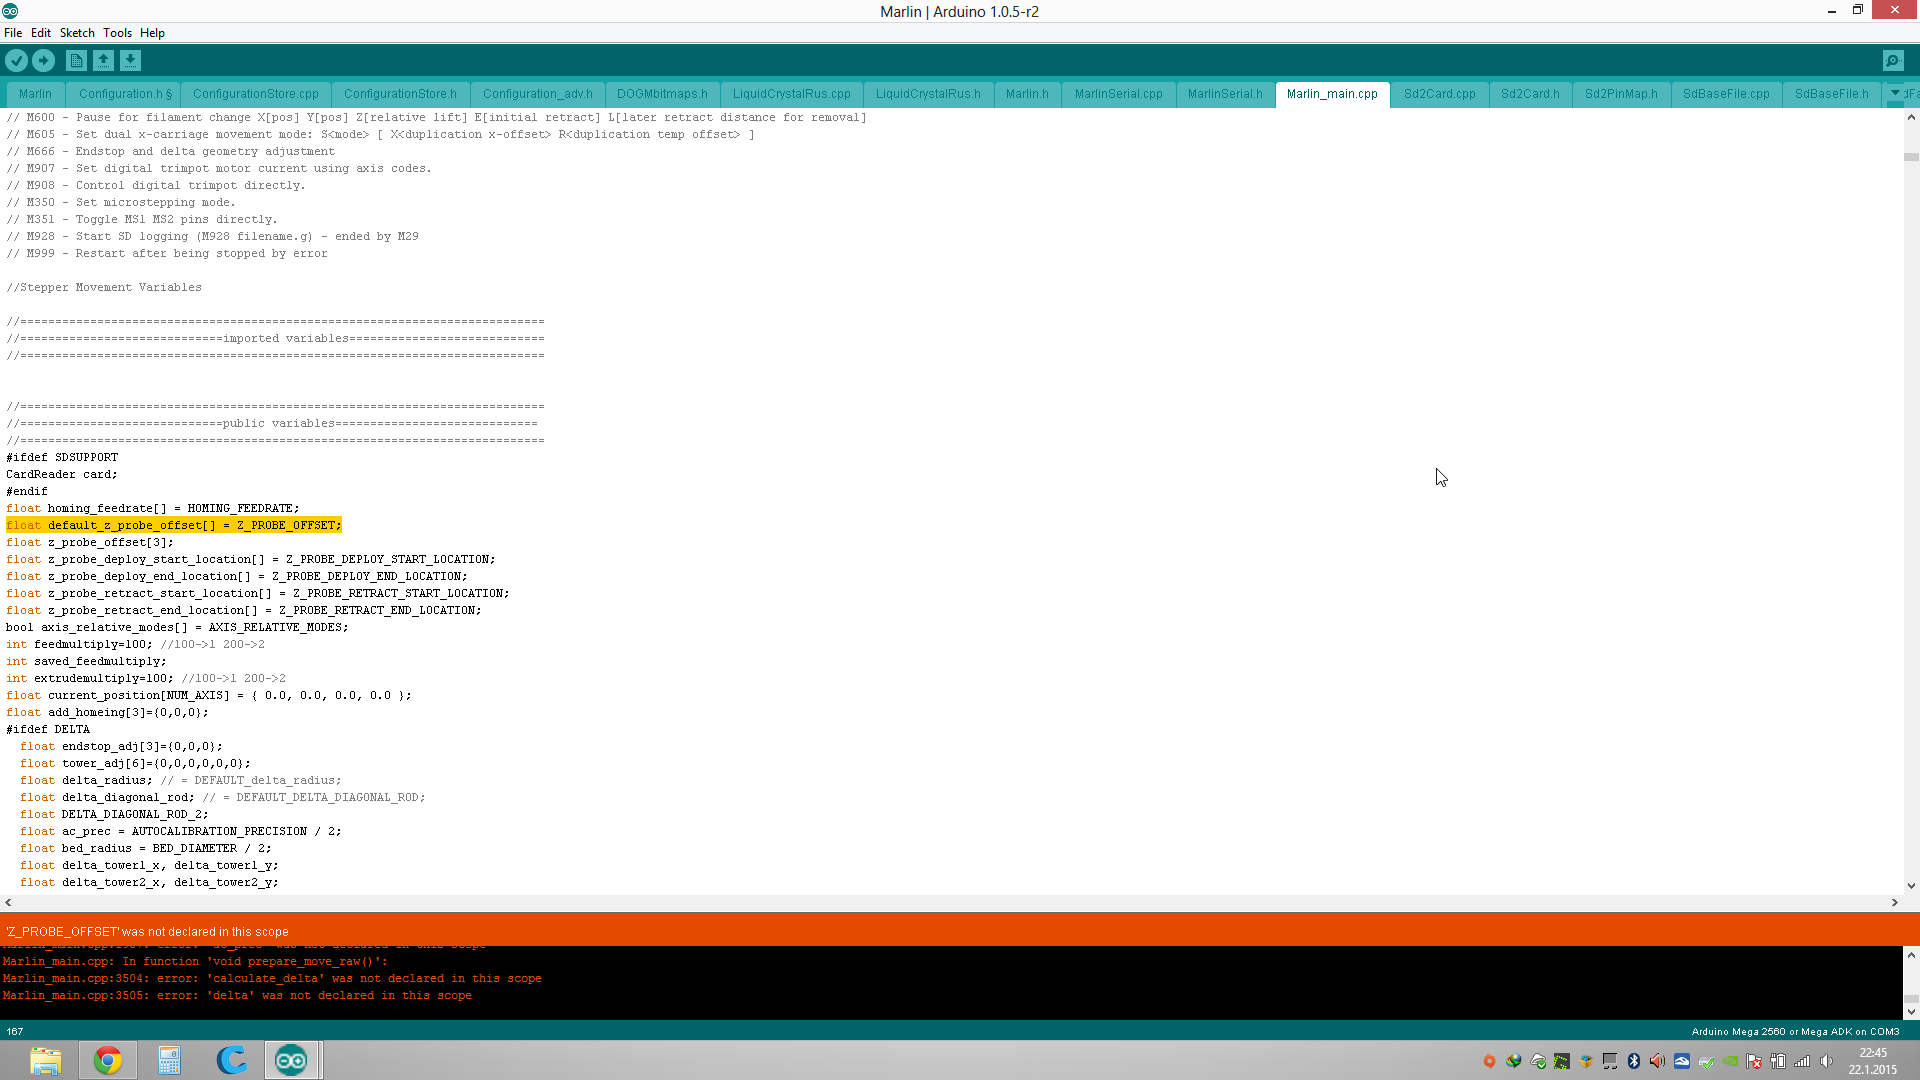Switch to the Configuration_adv.h tab
1920x1080 pixels.
538,94
